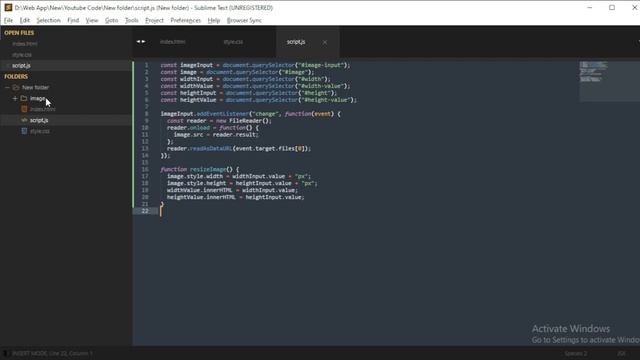Viewport: 640px width, 360px height.
Task: Open the Edit menu
Action: click(24, 20)
